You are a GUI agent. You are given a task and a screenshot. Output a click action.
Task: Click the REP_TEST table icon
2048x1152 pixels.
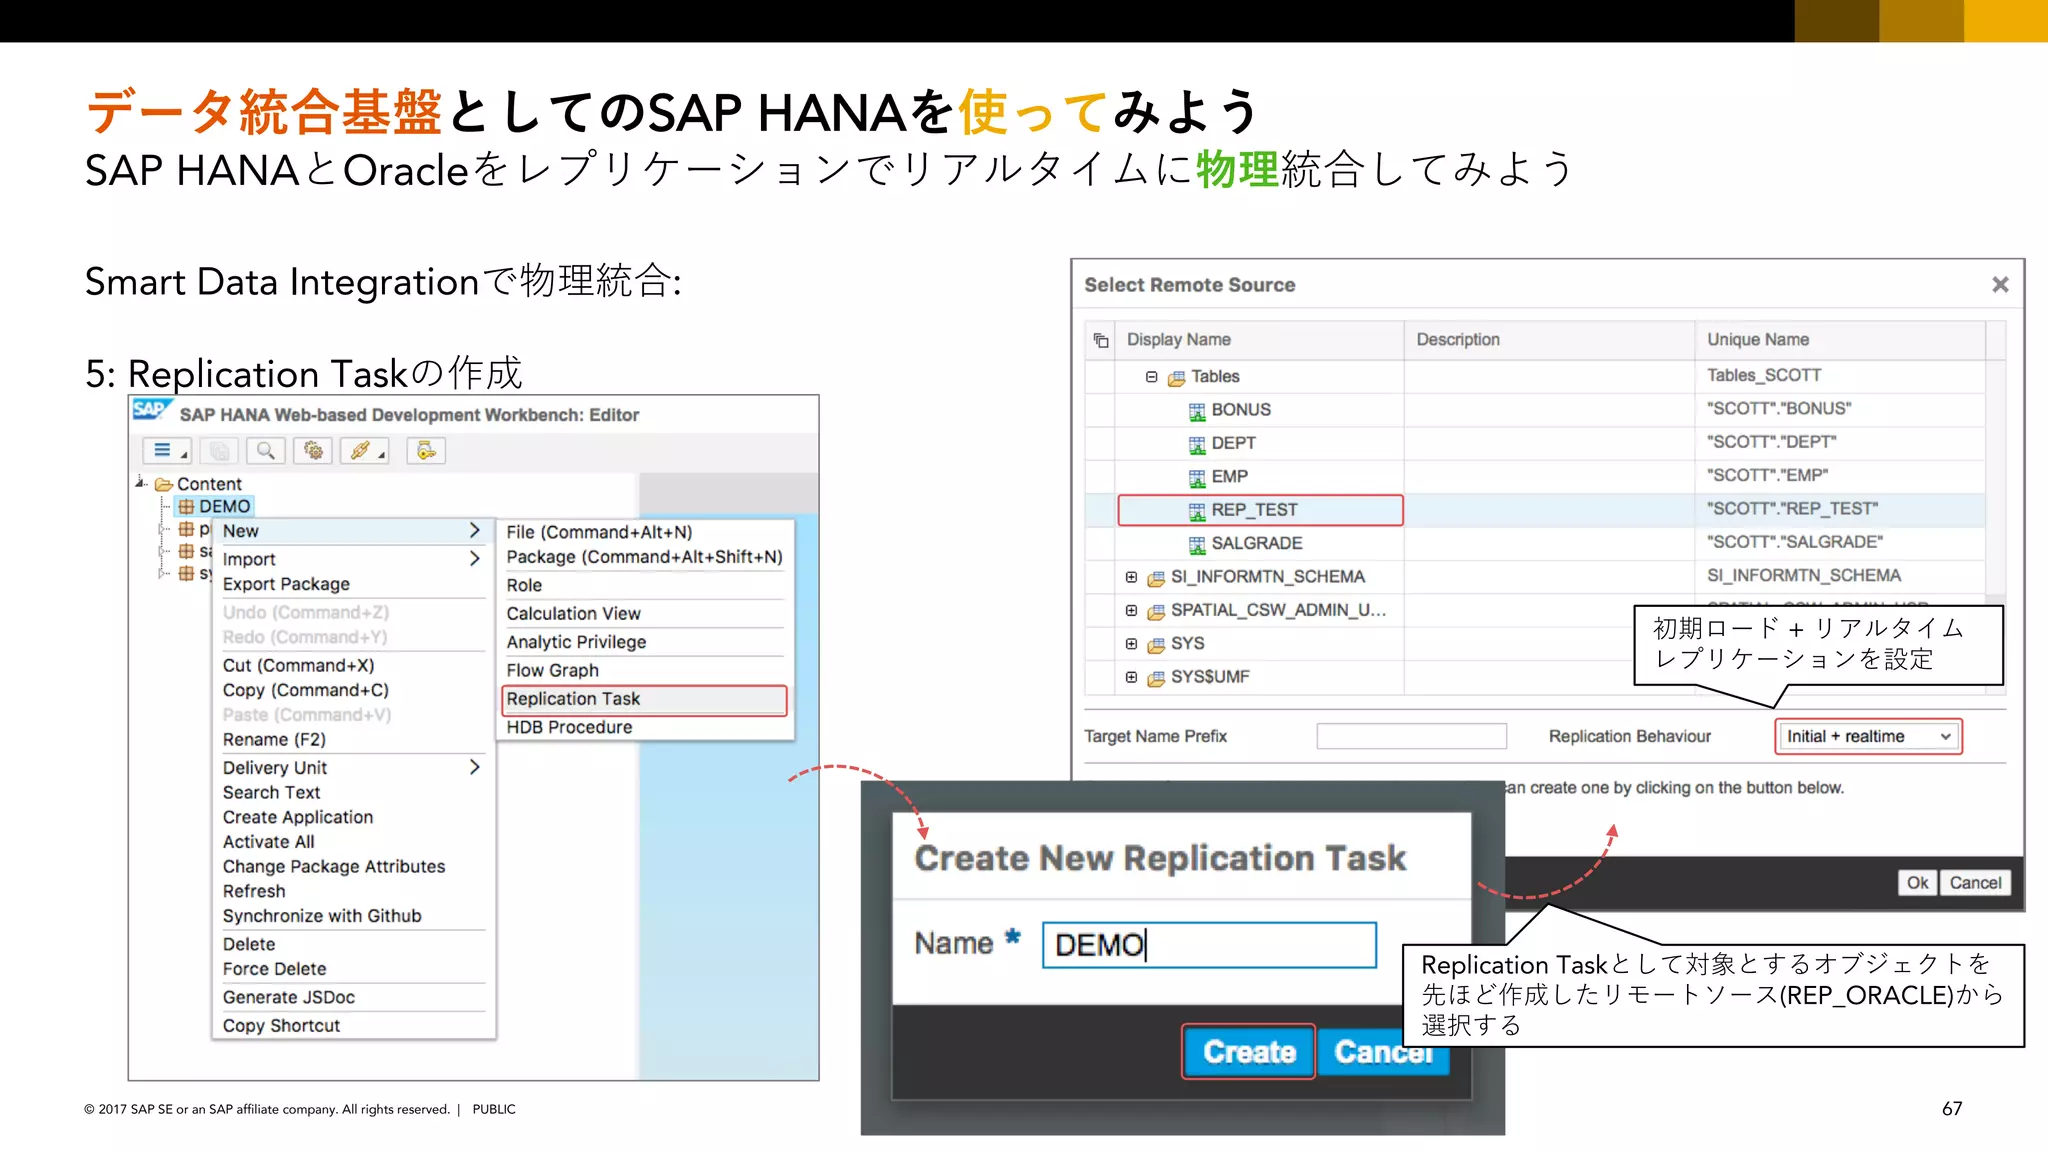point(1197,511)
